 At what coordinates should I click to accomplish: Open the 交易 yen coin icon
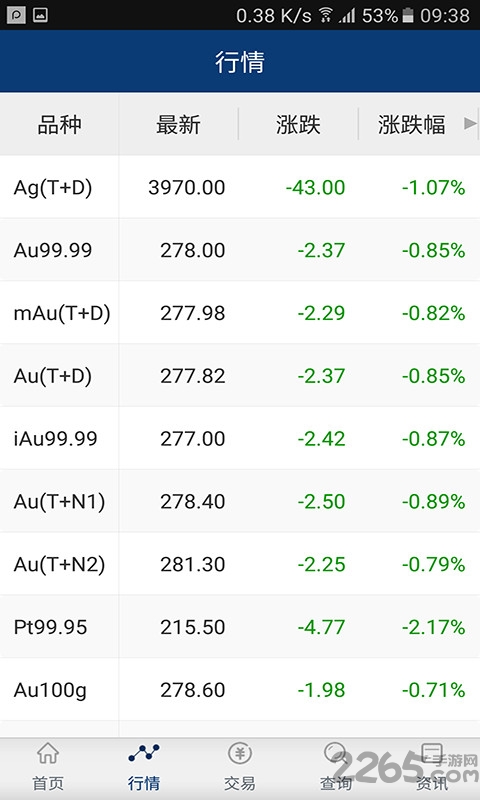click(x=240, y=754)
